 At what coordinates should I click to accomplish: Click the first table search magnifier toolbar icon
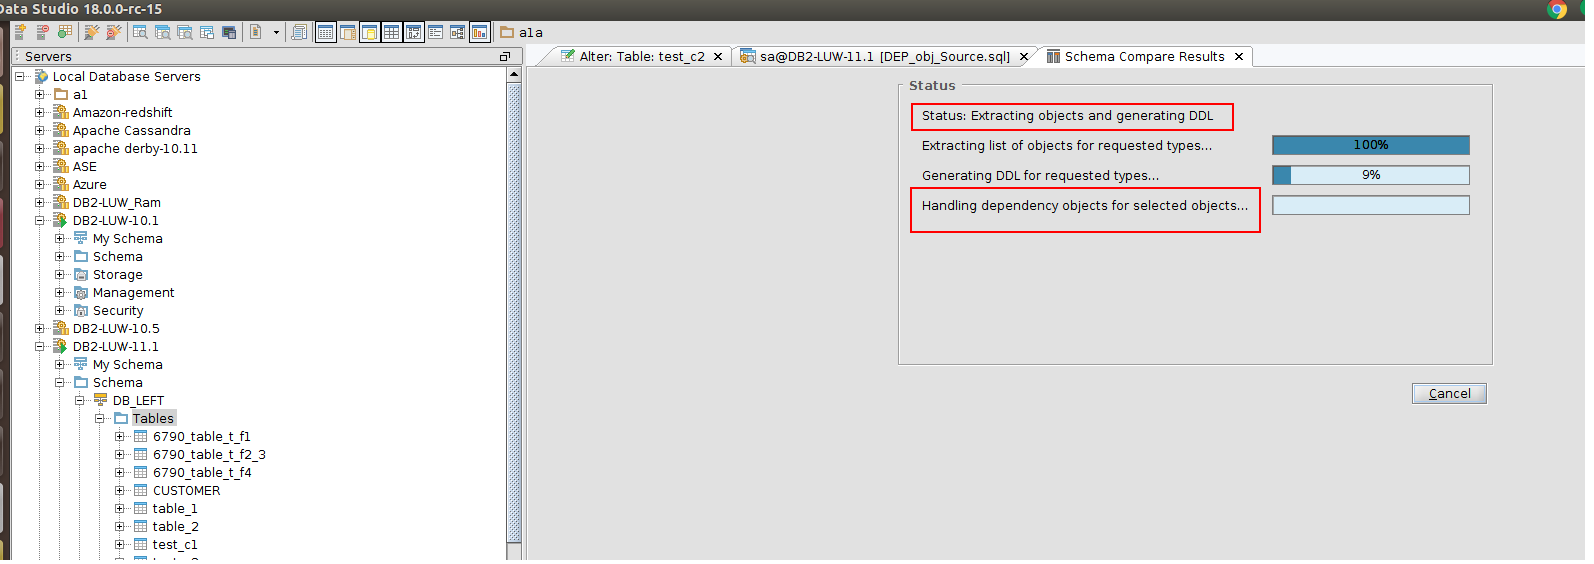tap(140, 32)
